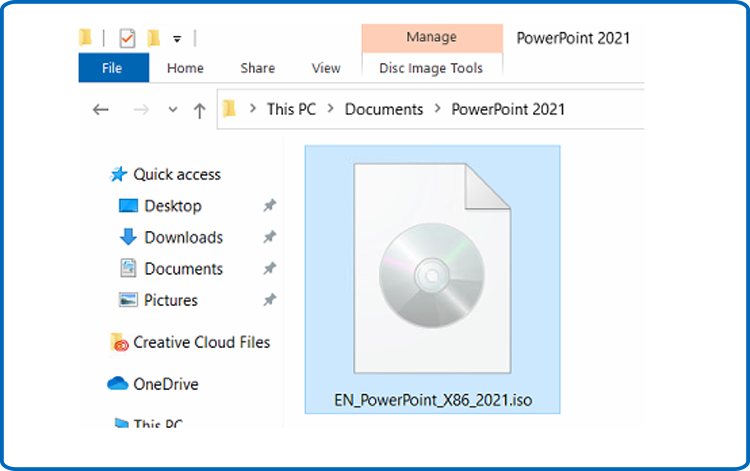
Task: Open Pictures in Quick access
Action: [171, 300]
